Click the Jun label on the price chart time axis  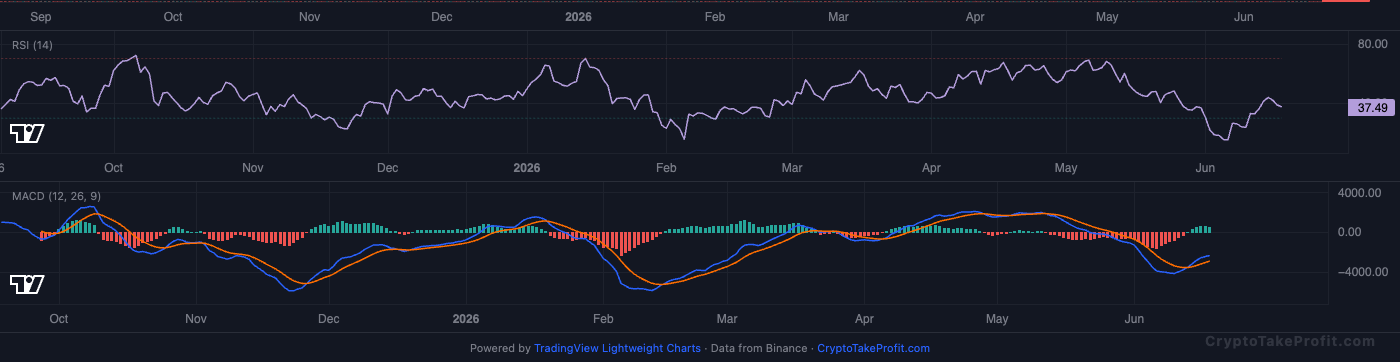(x=1245, y=17)
